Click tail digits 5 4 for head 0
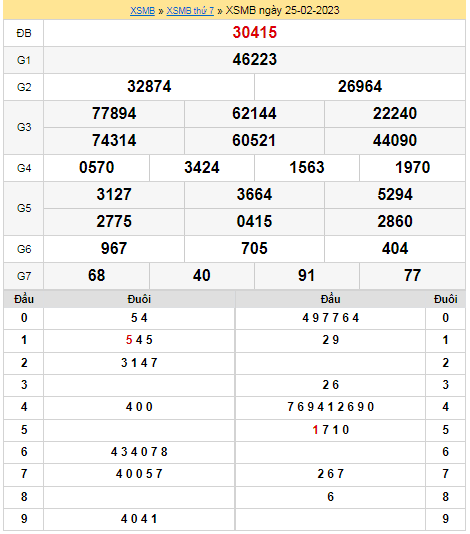Viewport: 470px width, 534px height. tap(139, 318)
